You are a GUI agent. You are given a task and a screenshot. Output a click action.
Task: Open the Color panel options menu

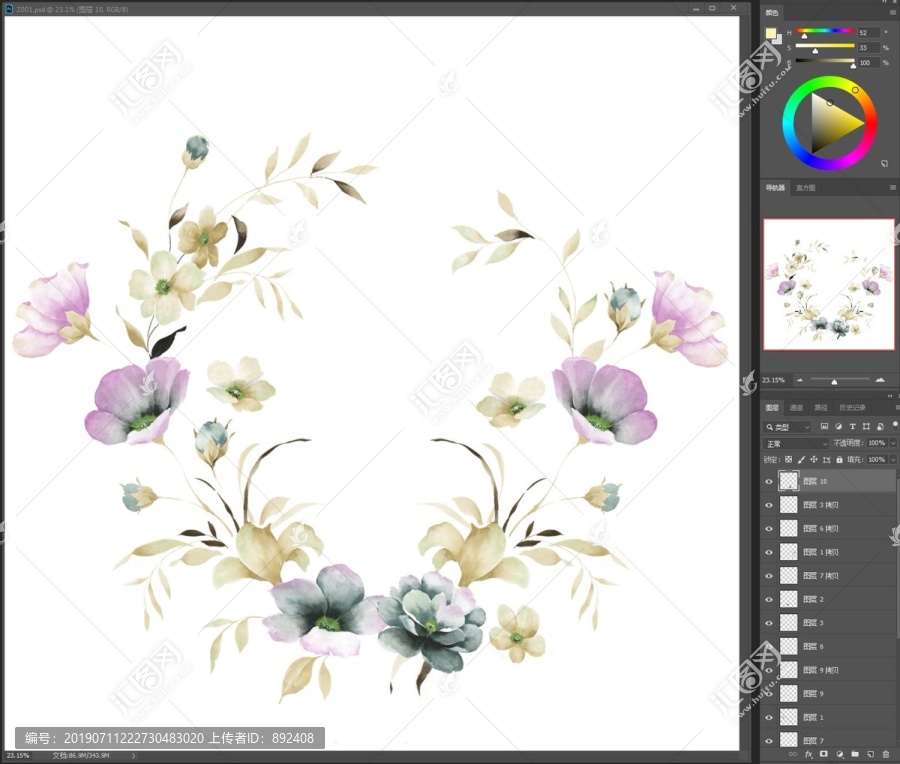point(893,12)
